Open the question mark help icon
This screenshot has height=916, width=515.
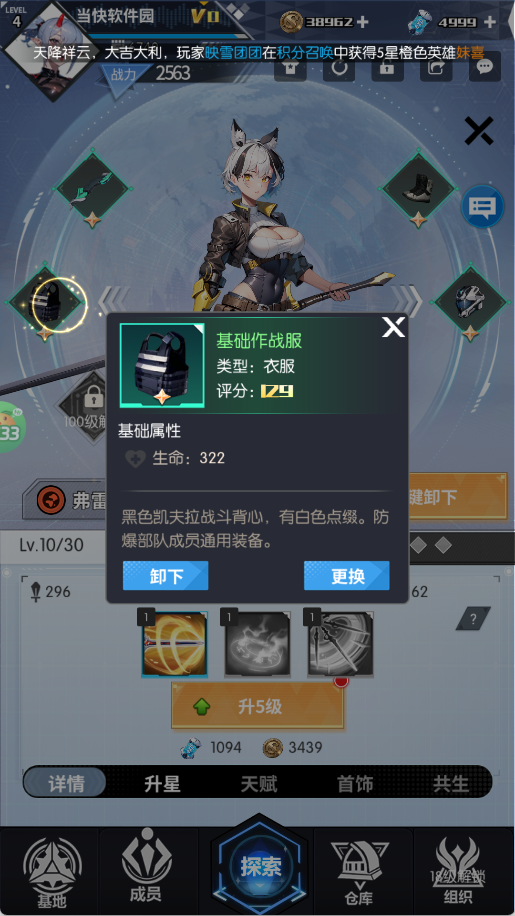(x=473, y=619)
